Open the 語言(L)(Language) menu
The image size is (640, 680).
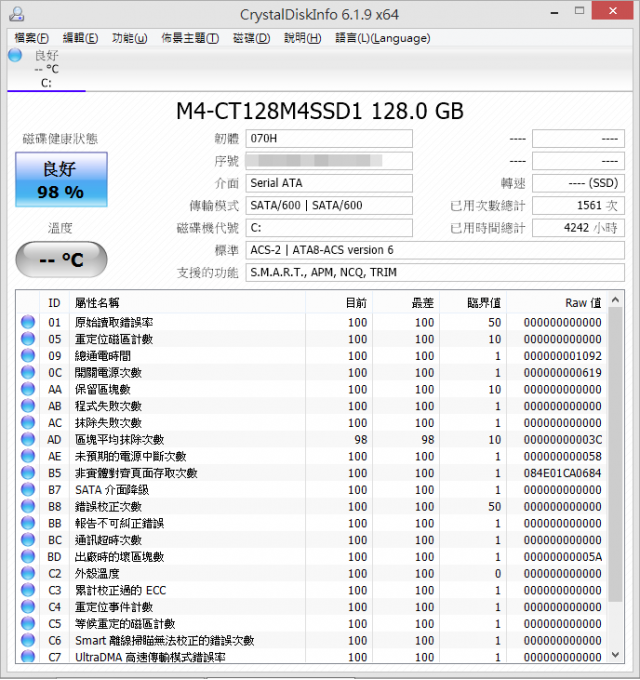point(382,38)
